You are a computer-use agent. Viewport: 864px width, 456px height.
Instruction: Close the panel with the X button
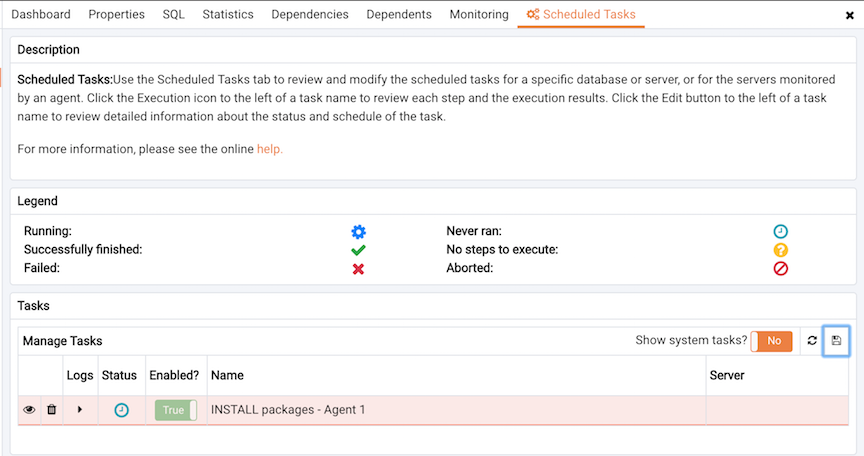[x=849, y=15]
